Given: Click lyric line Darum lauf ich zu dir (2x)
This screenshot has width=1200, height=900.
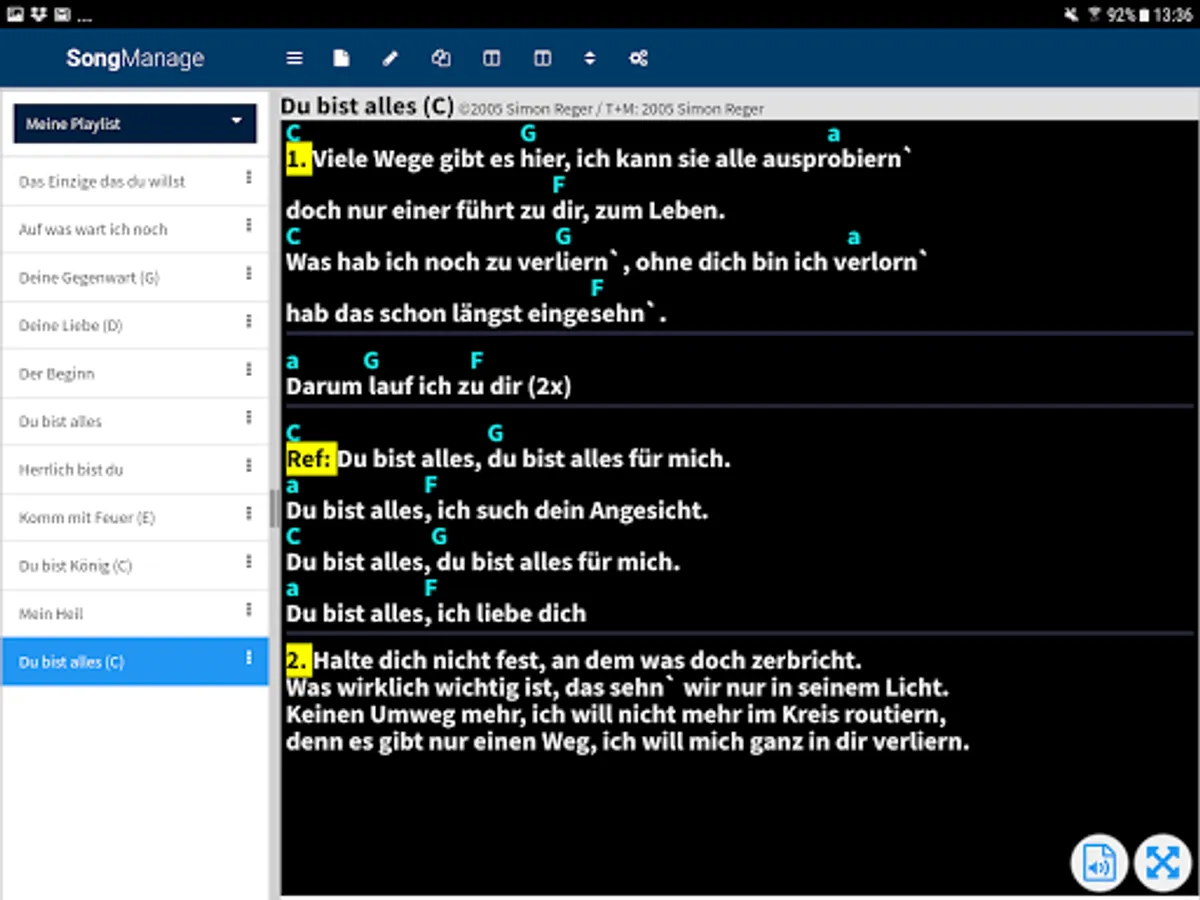Looking at the screenshot, I should [428, 387].
